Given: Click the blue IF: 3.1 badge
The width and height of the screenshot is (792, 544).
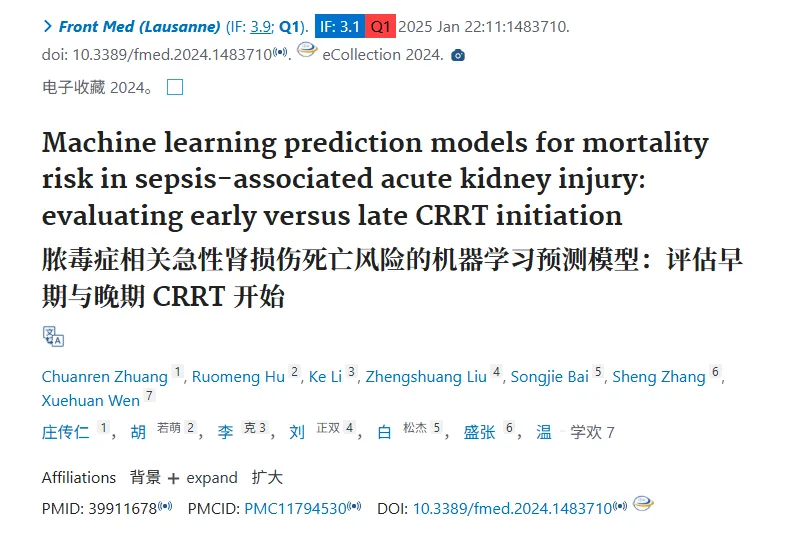Looking at the screenshot, I should pos(340,26).
